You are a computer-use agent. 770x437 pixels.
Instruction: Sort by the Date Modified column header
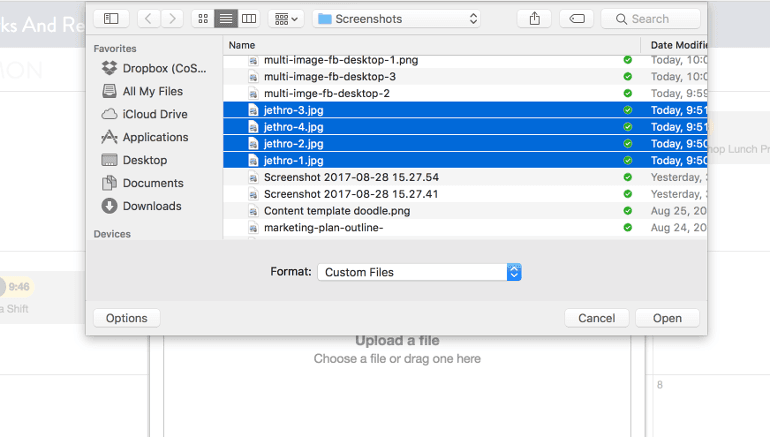coord(678,45)
